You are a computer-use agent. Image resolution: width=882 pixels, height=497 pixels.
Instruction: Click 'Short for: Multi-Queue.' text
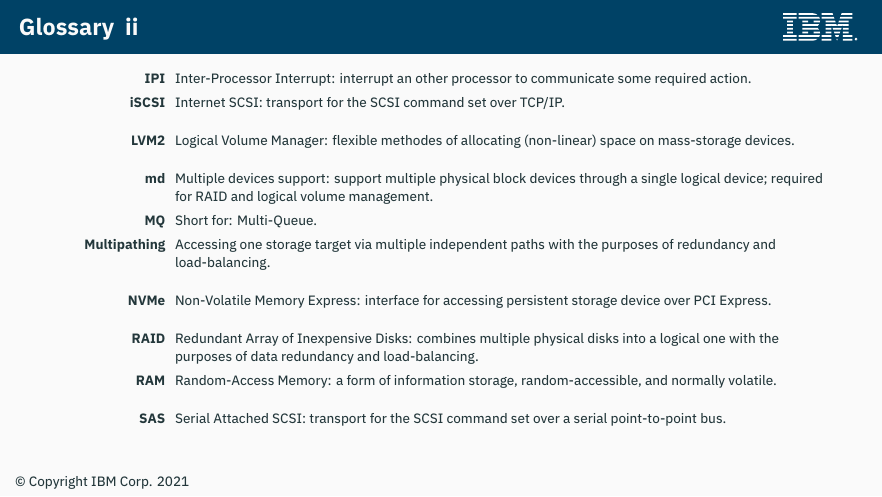point(246,221)
